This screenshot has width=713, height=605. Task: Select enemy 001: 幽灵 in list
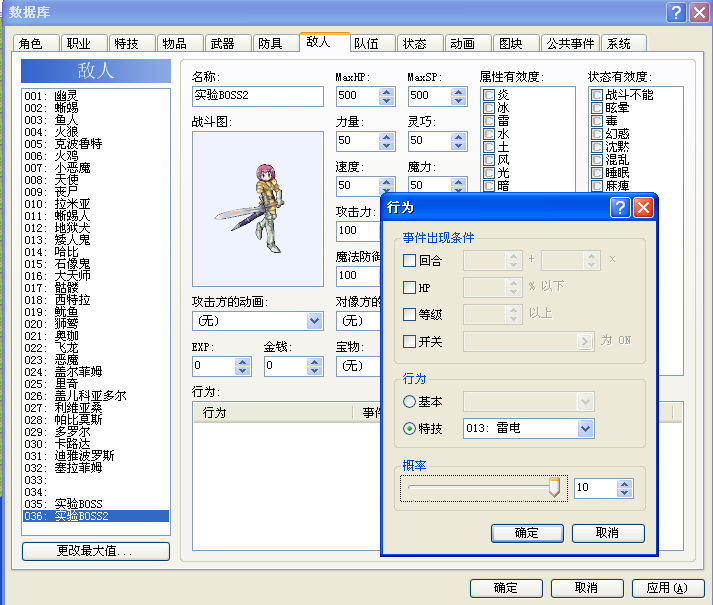point(95,96)
